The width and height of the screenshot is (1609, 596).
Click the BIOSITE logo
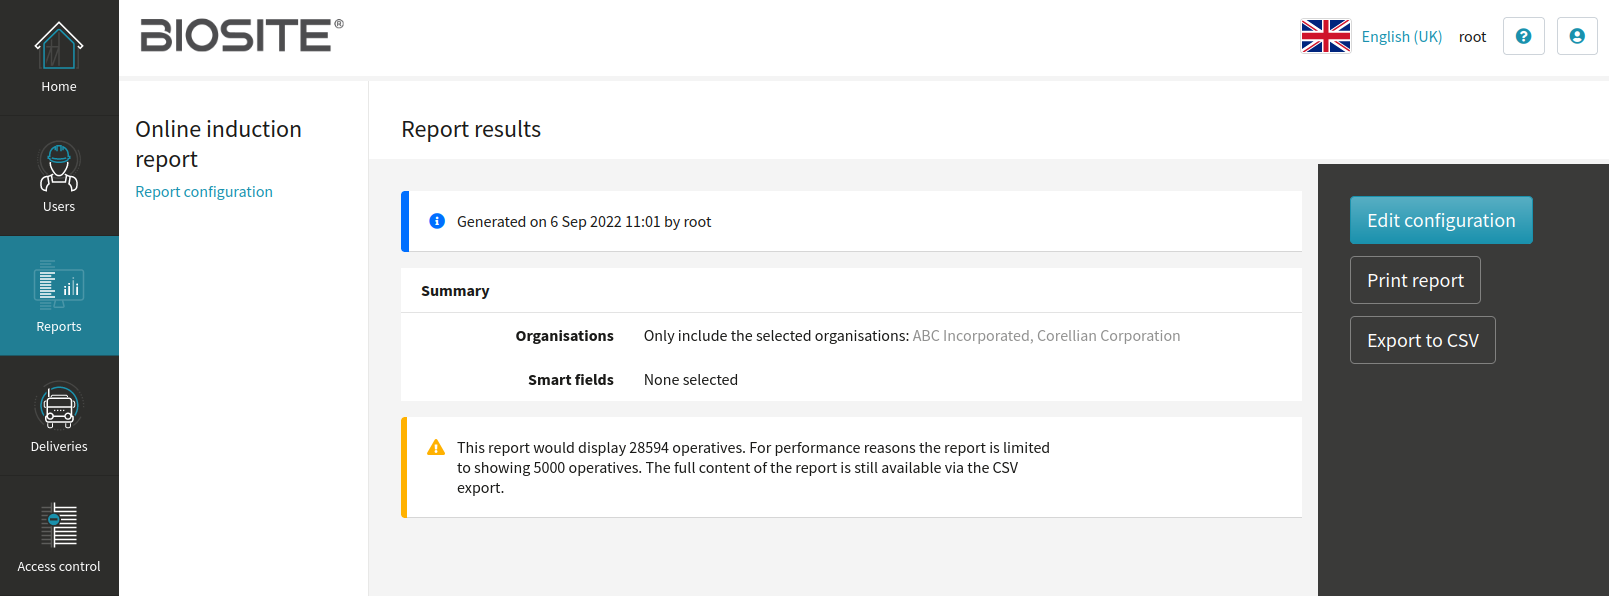click(x=242, y=35)
